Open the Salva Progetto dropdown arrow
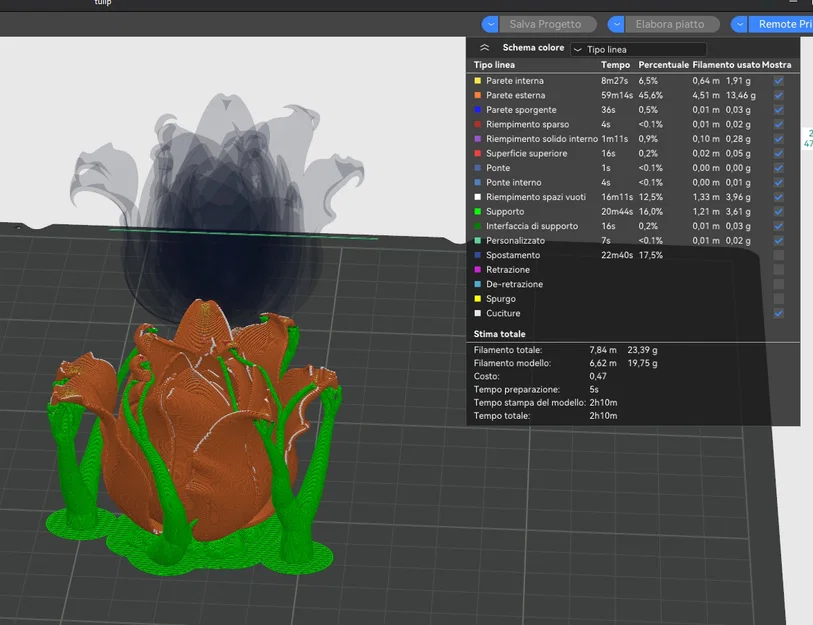Screen dimensions: 813x625 490,24
